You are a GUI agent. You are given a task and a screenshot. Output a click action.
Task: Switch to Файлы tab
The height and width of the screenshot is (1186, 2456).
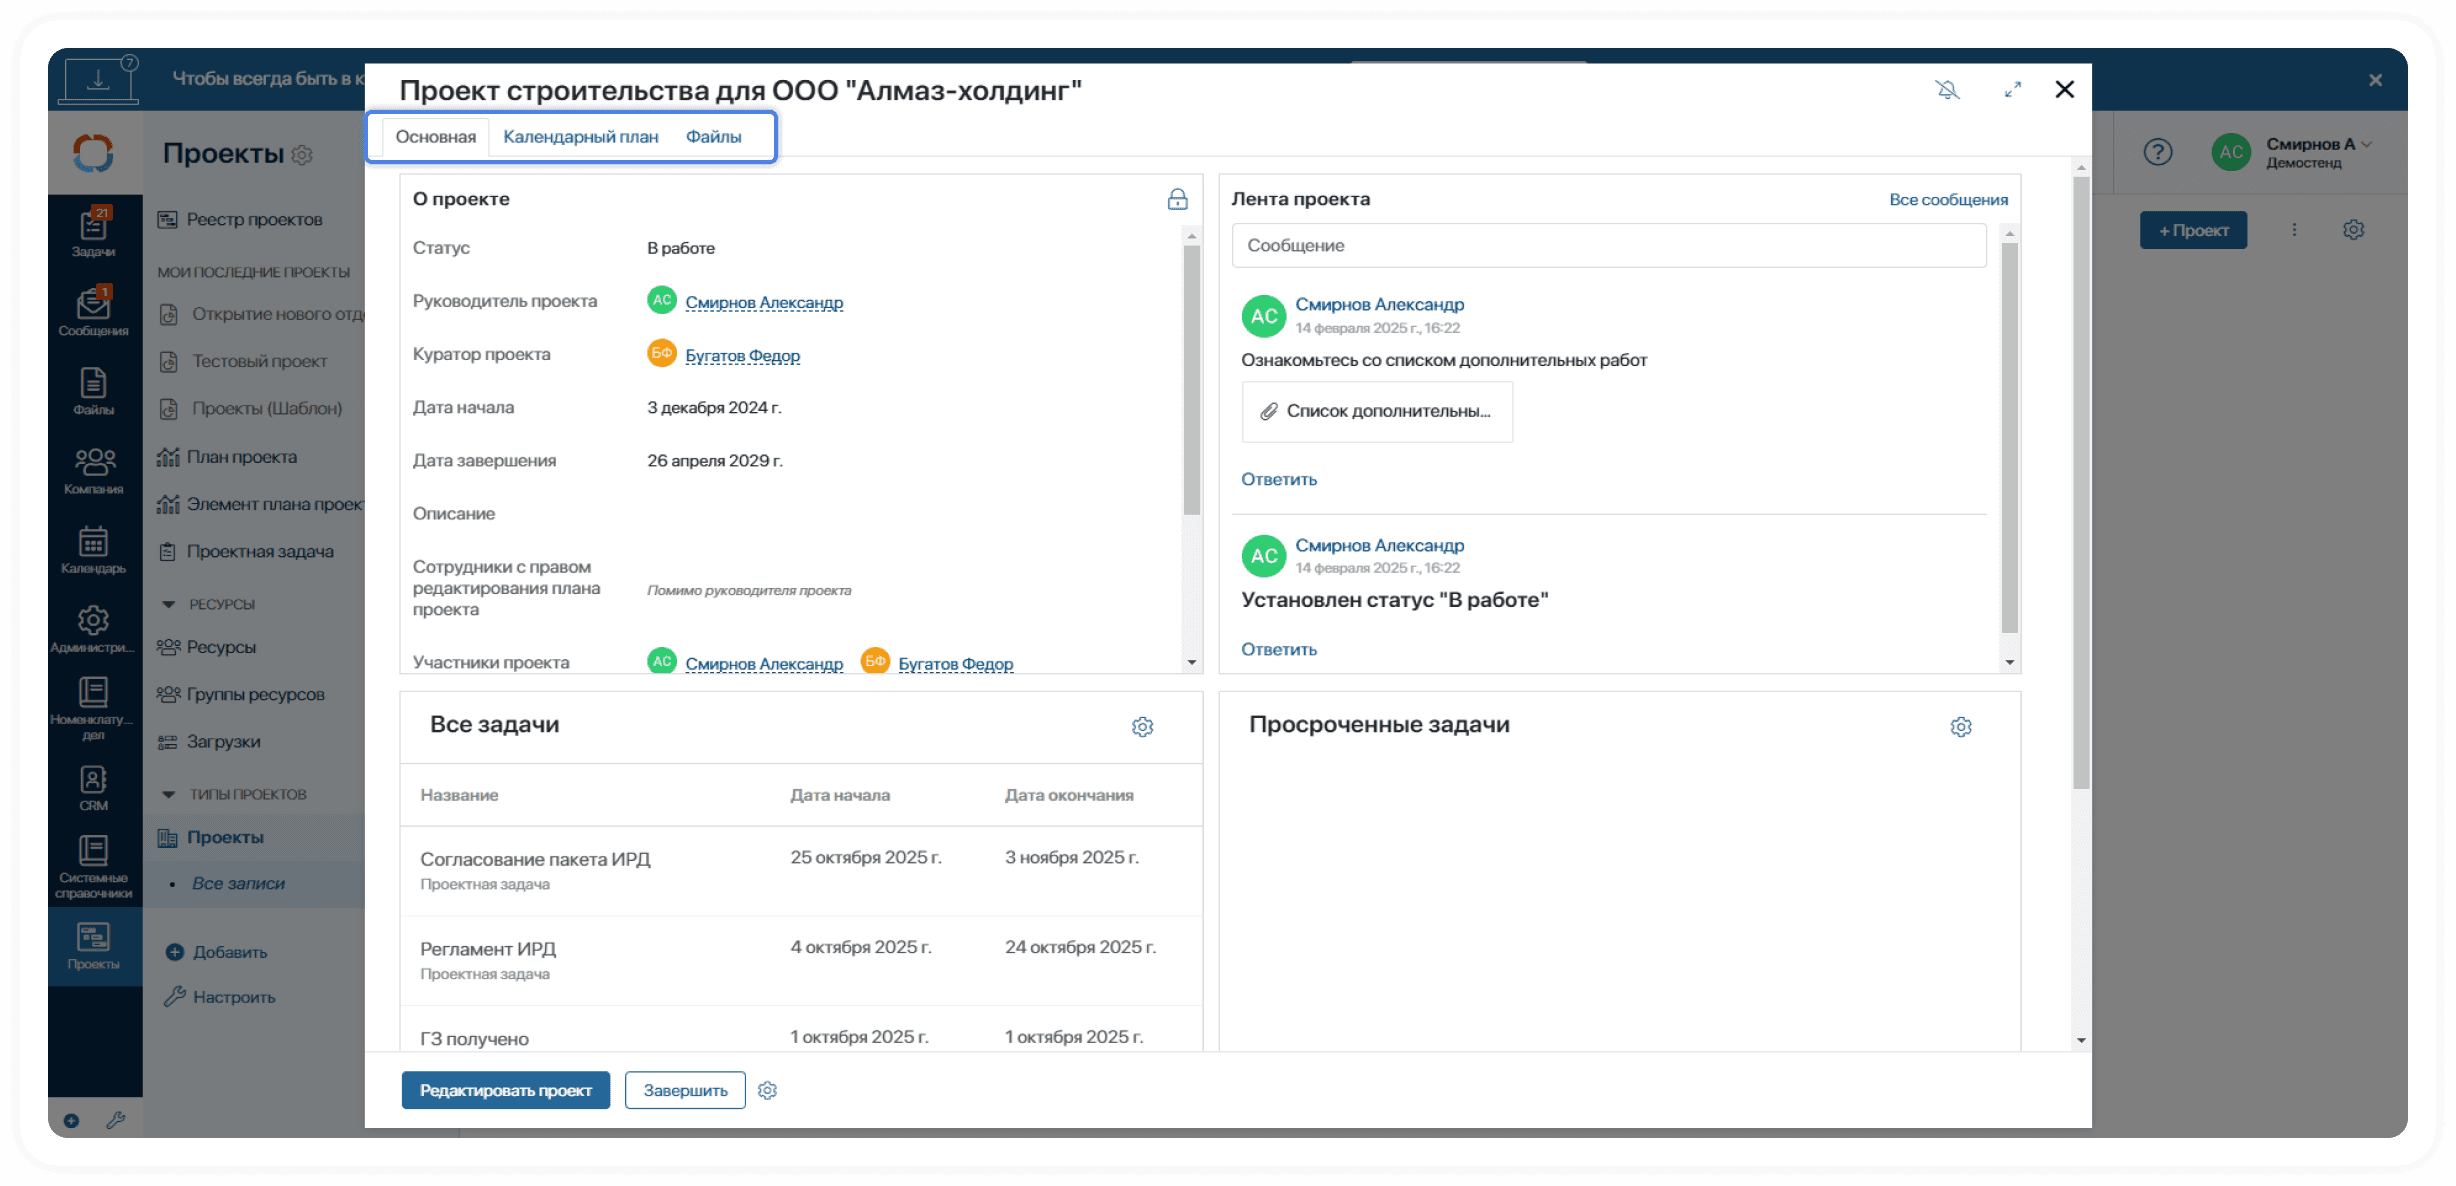point(713,137)
